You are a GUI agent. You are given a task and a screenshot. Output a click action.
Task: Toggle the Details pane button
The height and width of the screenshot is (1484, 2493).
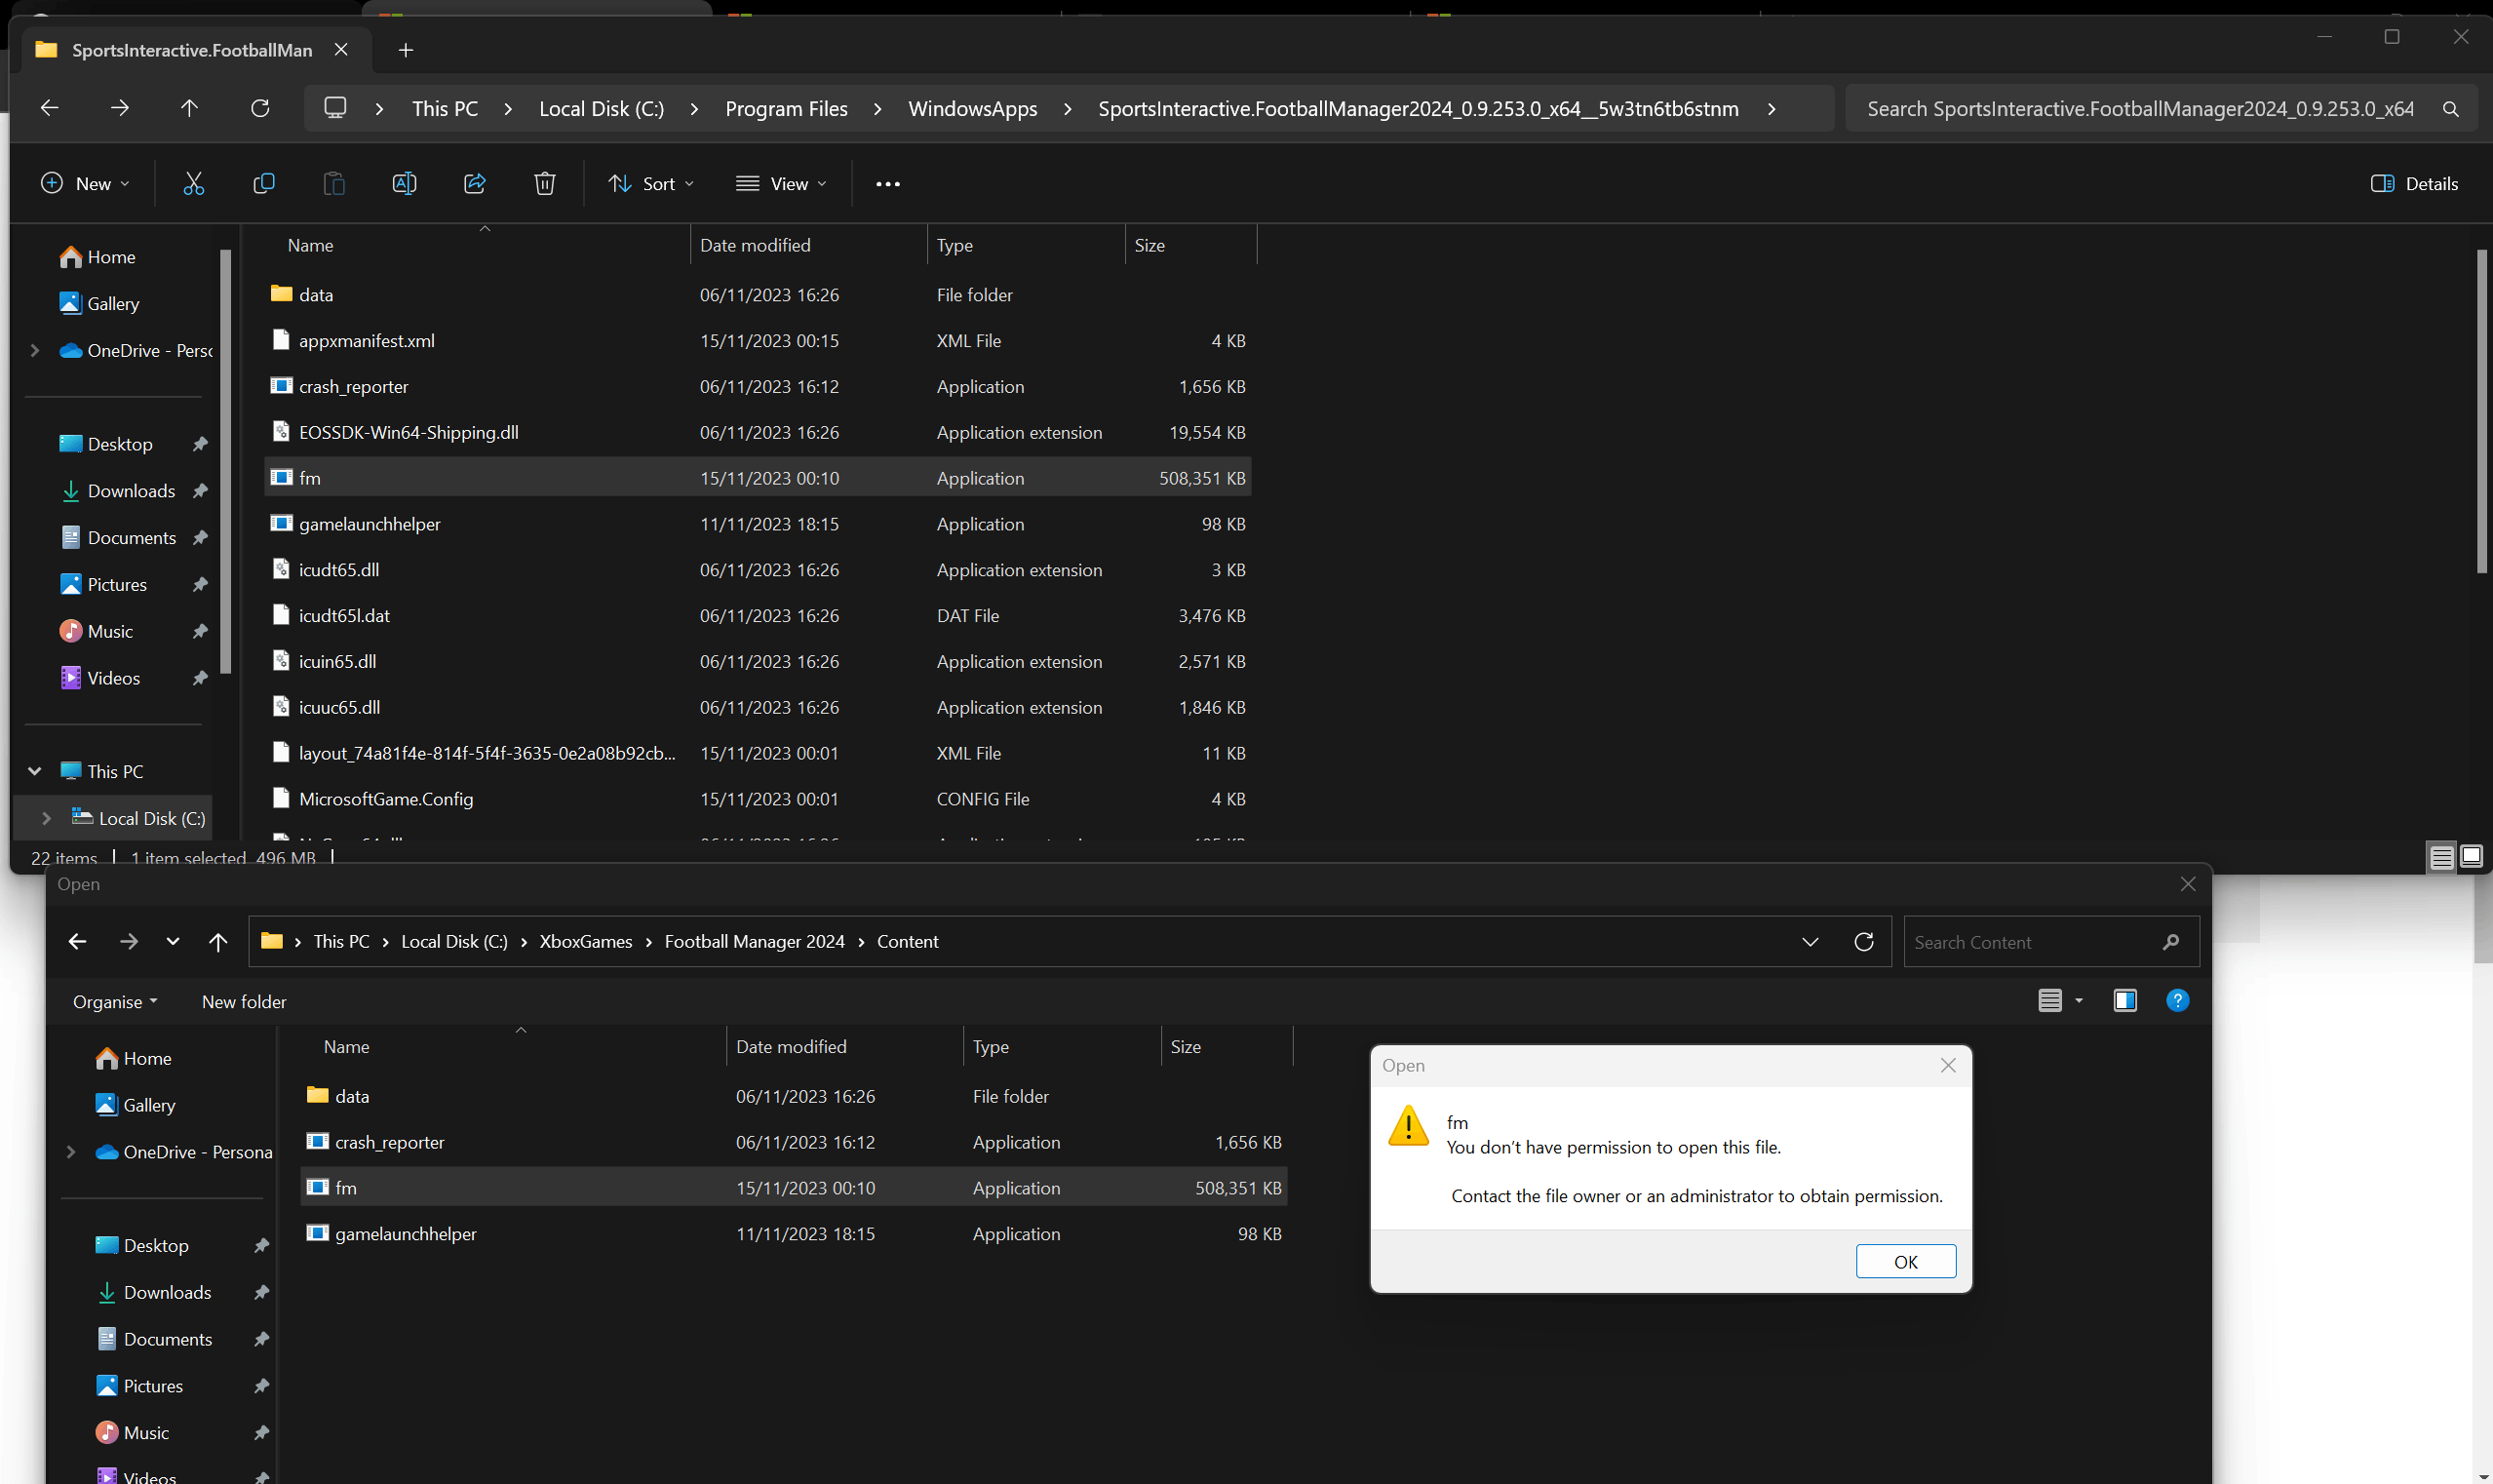coord(2414,184)
